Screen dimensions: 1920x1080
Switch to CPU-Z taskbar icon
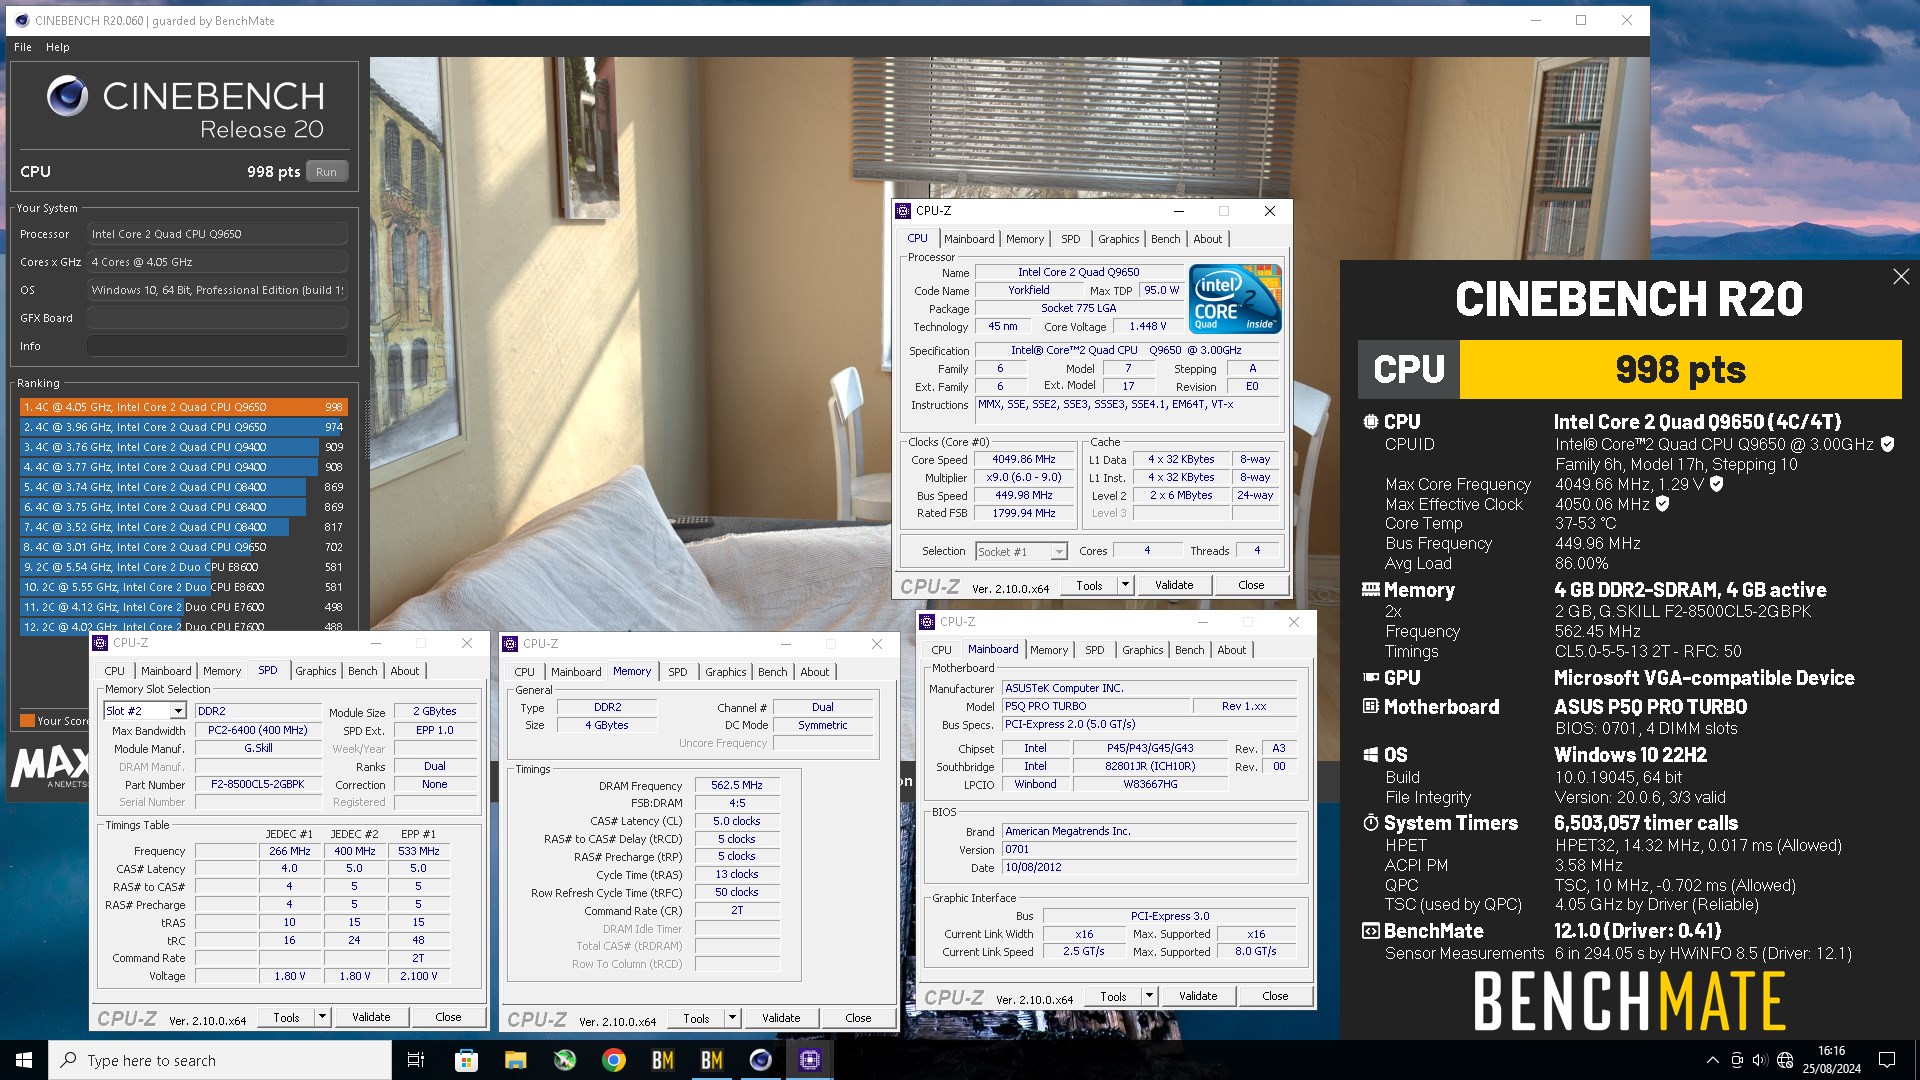(810, 1060)
